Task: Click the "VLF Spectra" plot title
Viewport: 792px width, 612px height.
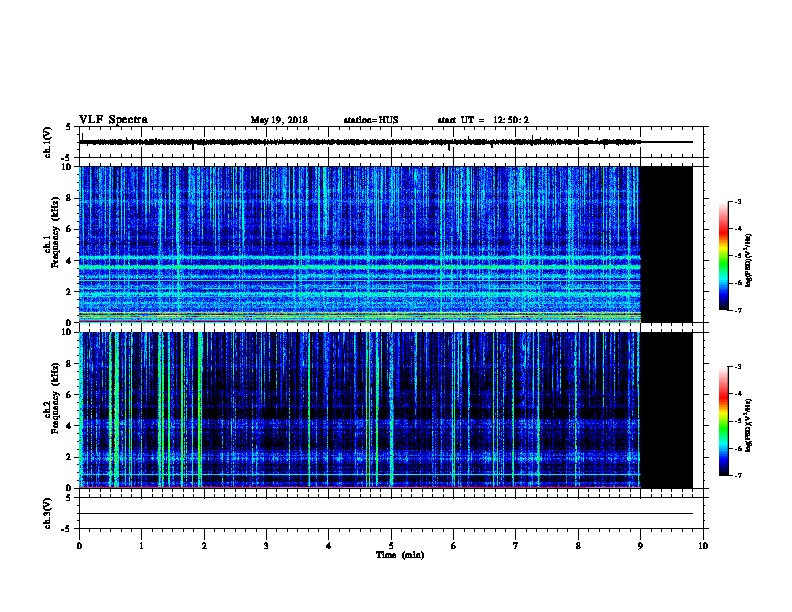Action: click(x=113, y=120)
